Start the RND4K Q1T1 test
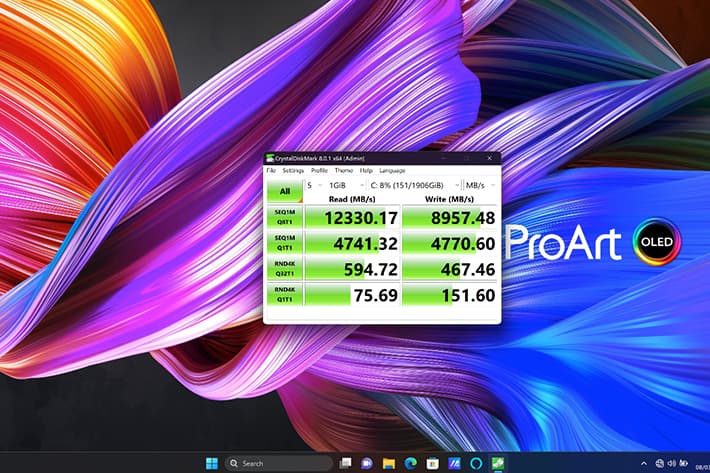 285,294
